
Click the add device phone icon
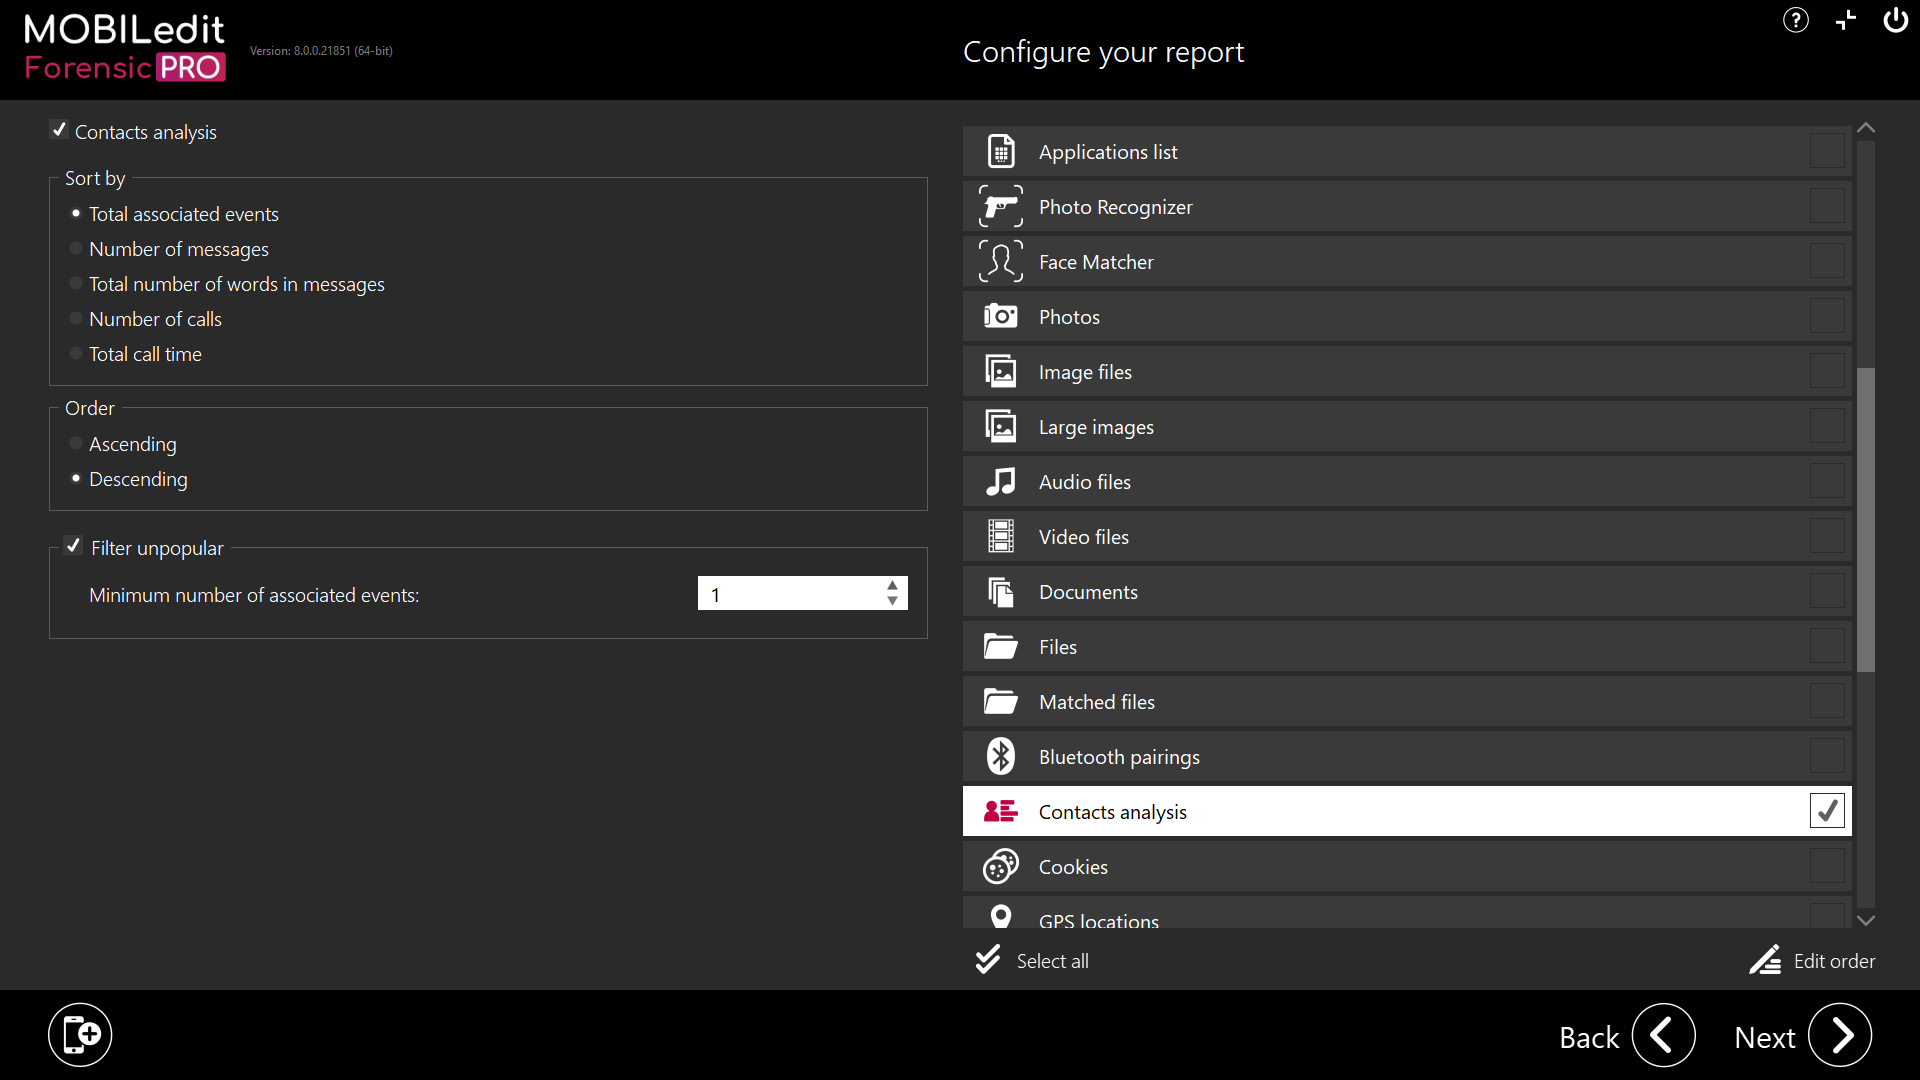80,1034
